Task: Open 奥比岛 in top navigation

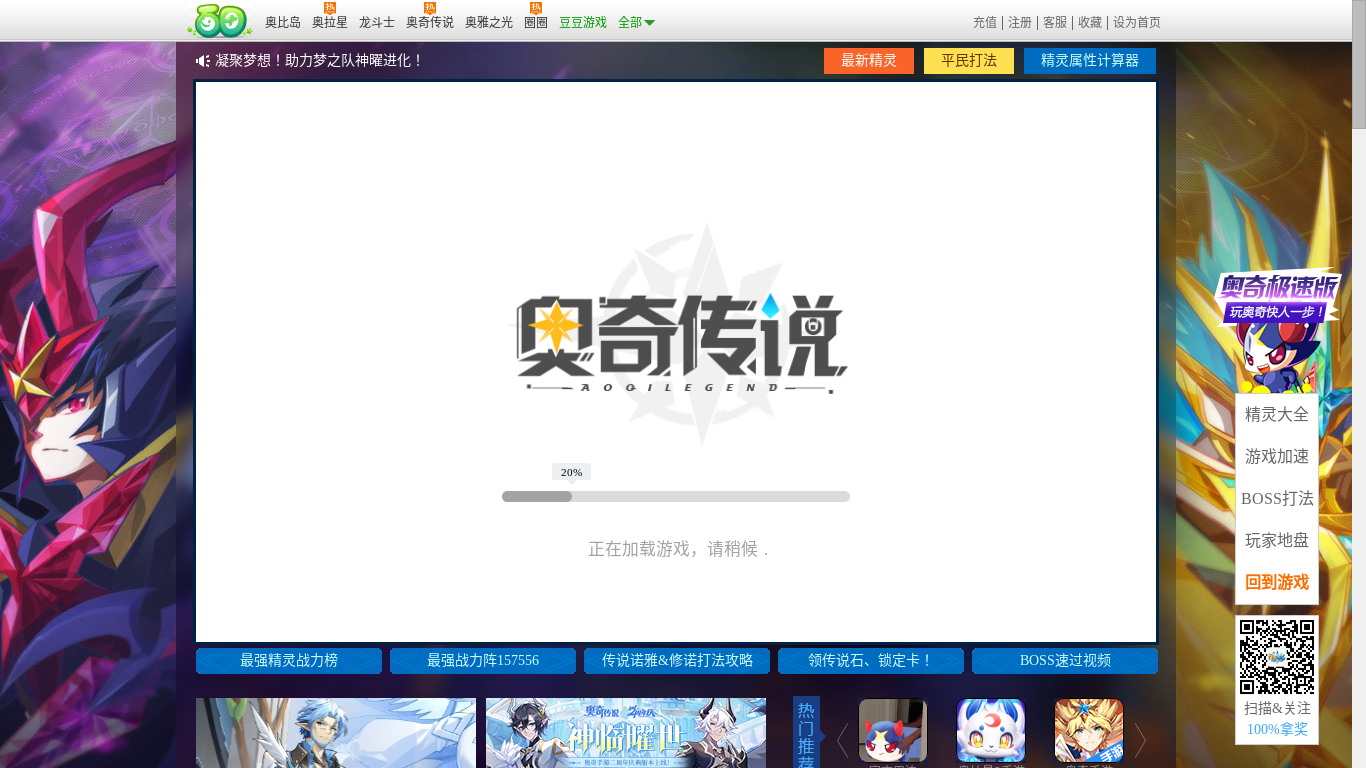Action: click(x=283, y=22)
